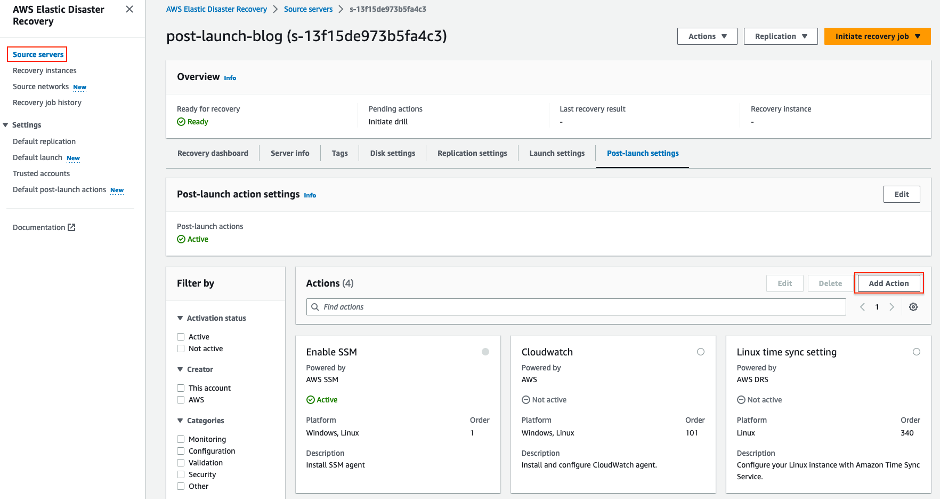Click the Cloudwatch order value 101
Viewport: 941px width, 499px height.
pos(692,433)
